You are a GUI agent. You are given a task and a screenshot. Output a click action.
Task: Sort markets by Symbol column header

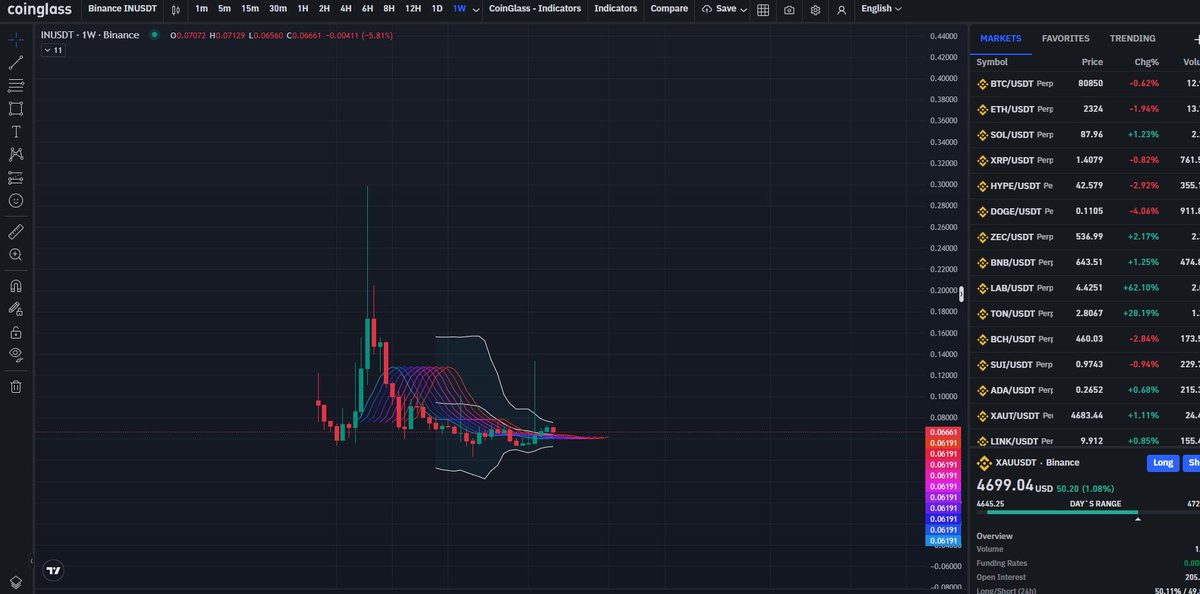[992, 62]
